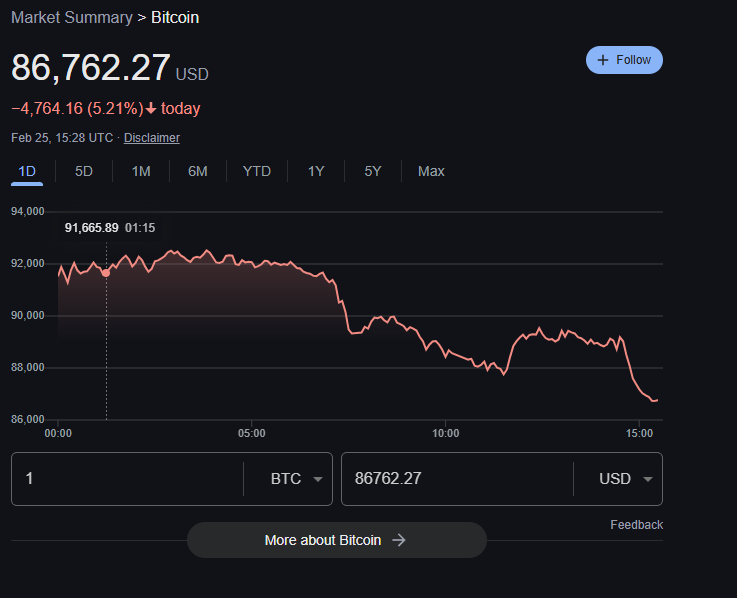Select the YTD chart range

257,171
